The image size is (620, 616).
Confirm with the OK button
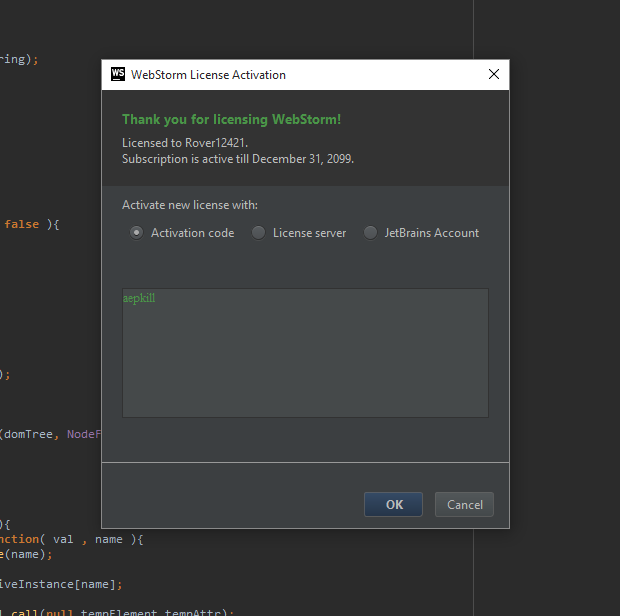[393, 505]
